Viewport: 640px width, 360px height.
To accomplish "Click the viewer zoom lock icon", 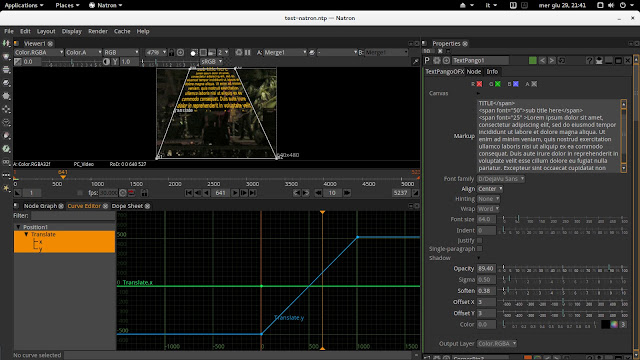I will [x=171, y=52].
